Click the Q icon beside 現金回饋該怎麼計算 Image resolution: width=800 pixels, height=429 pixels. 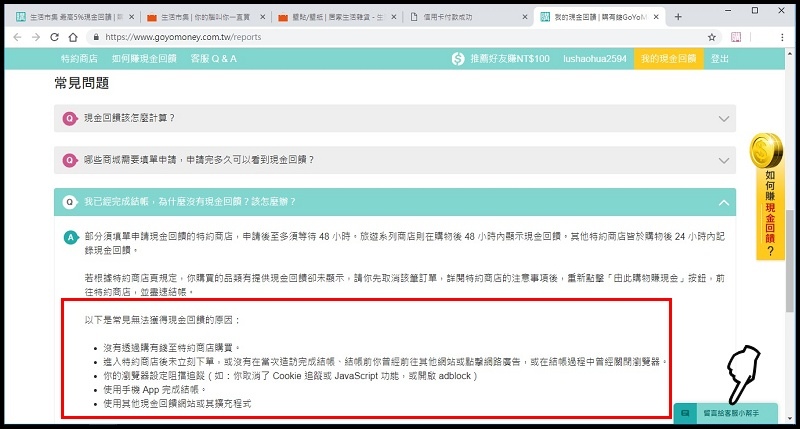coord(70,118)
